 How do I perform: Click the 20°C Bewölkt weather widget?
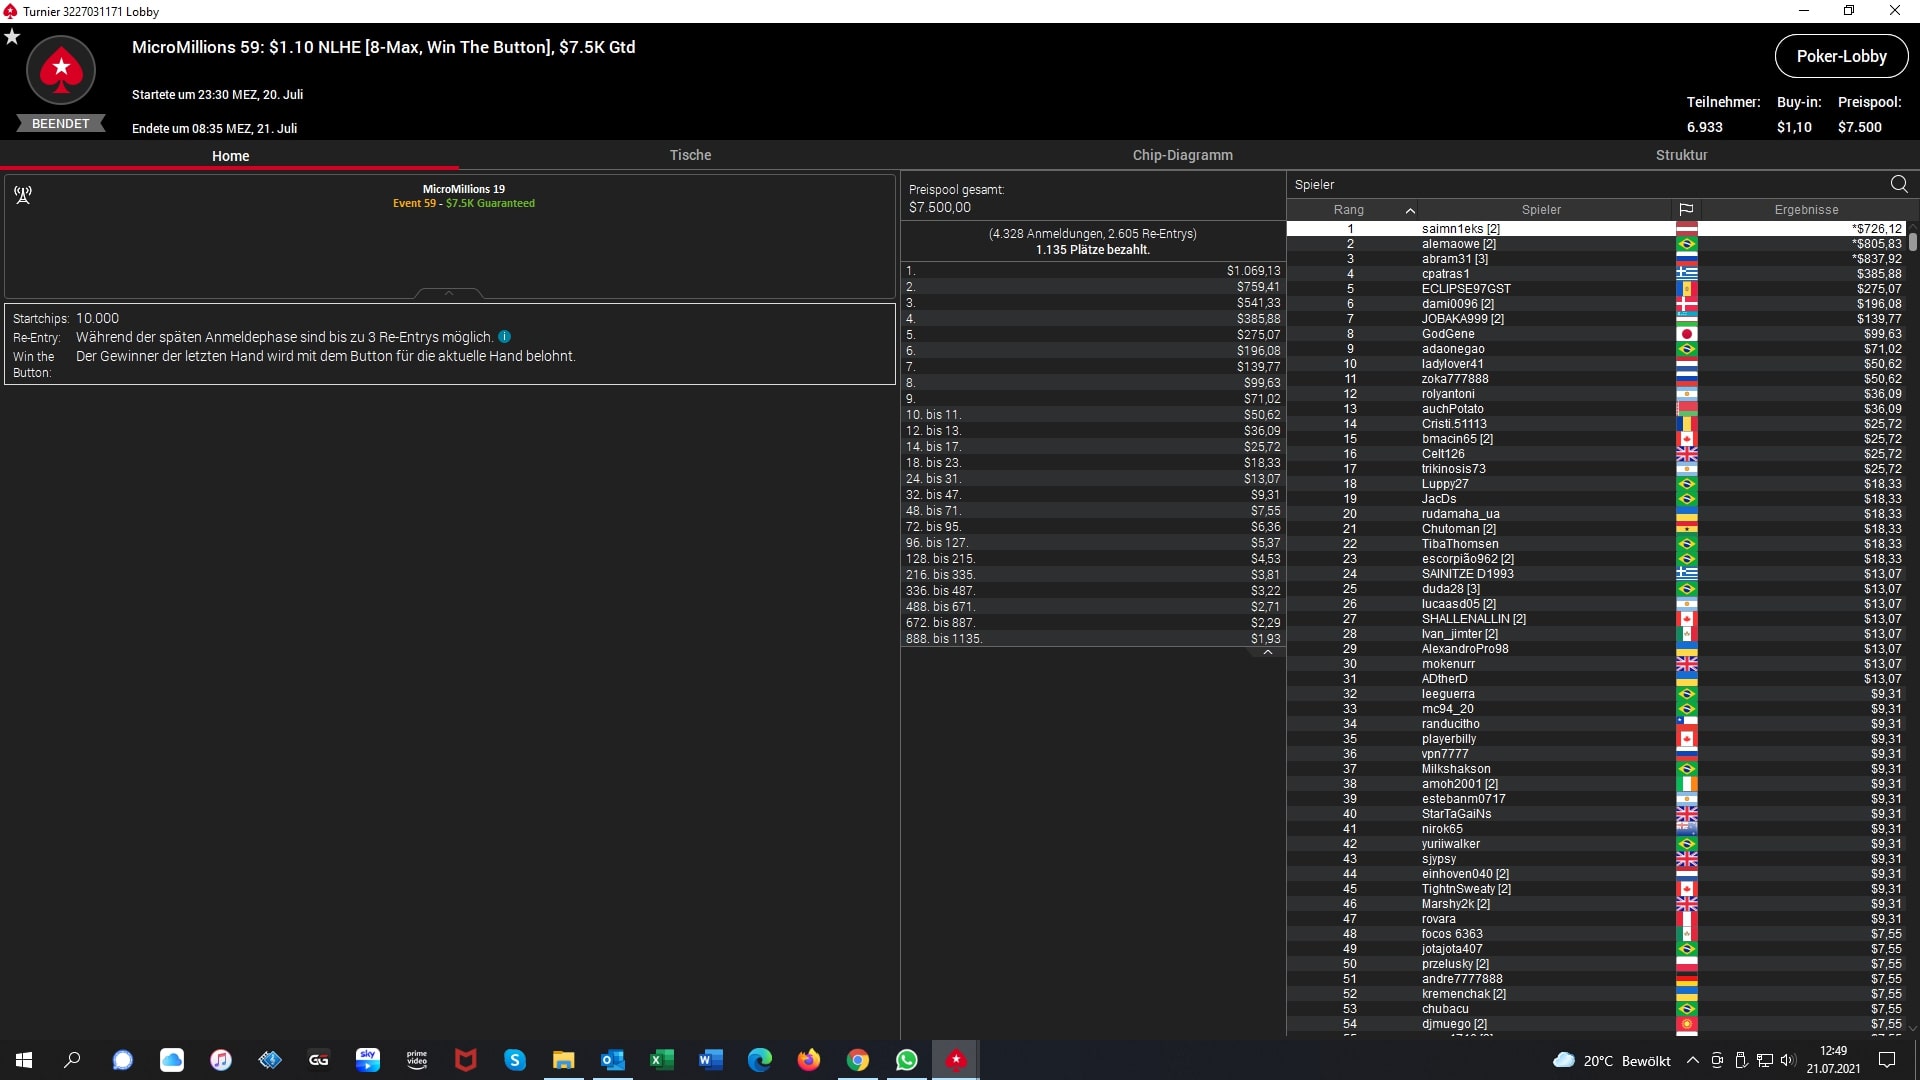click(x=1611, y=1060)
